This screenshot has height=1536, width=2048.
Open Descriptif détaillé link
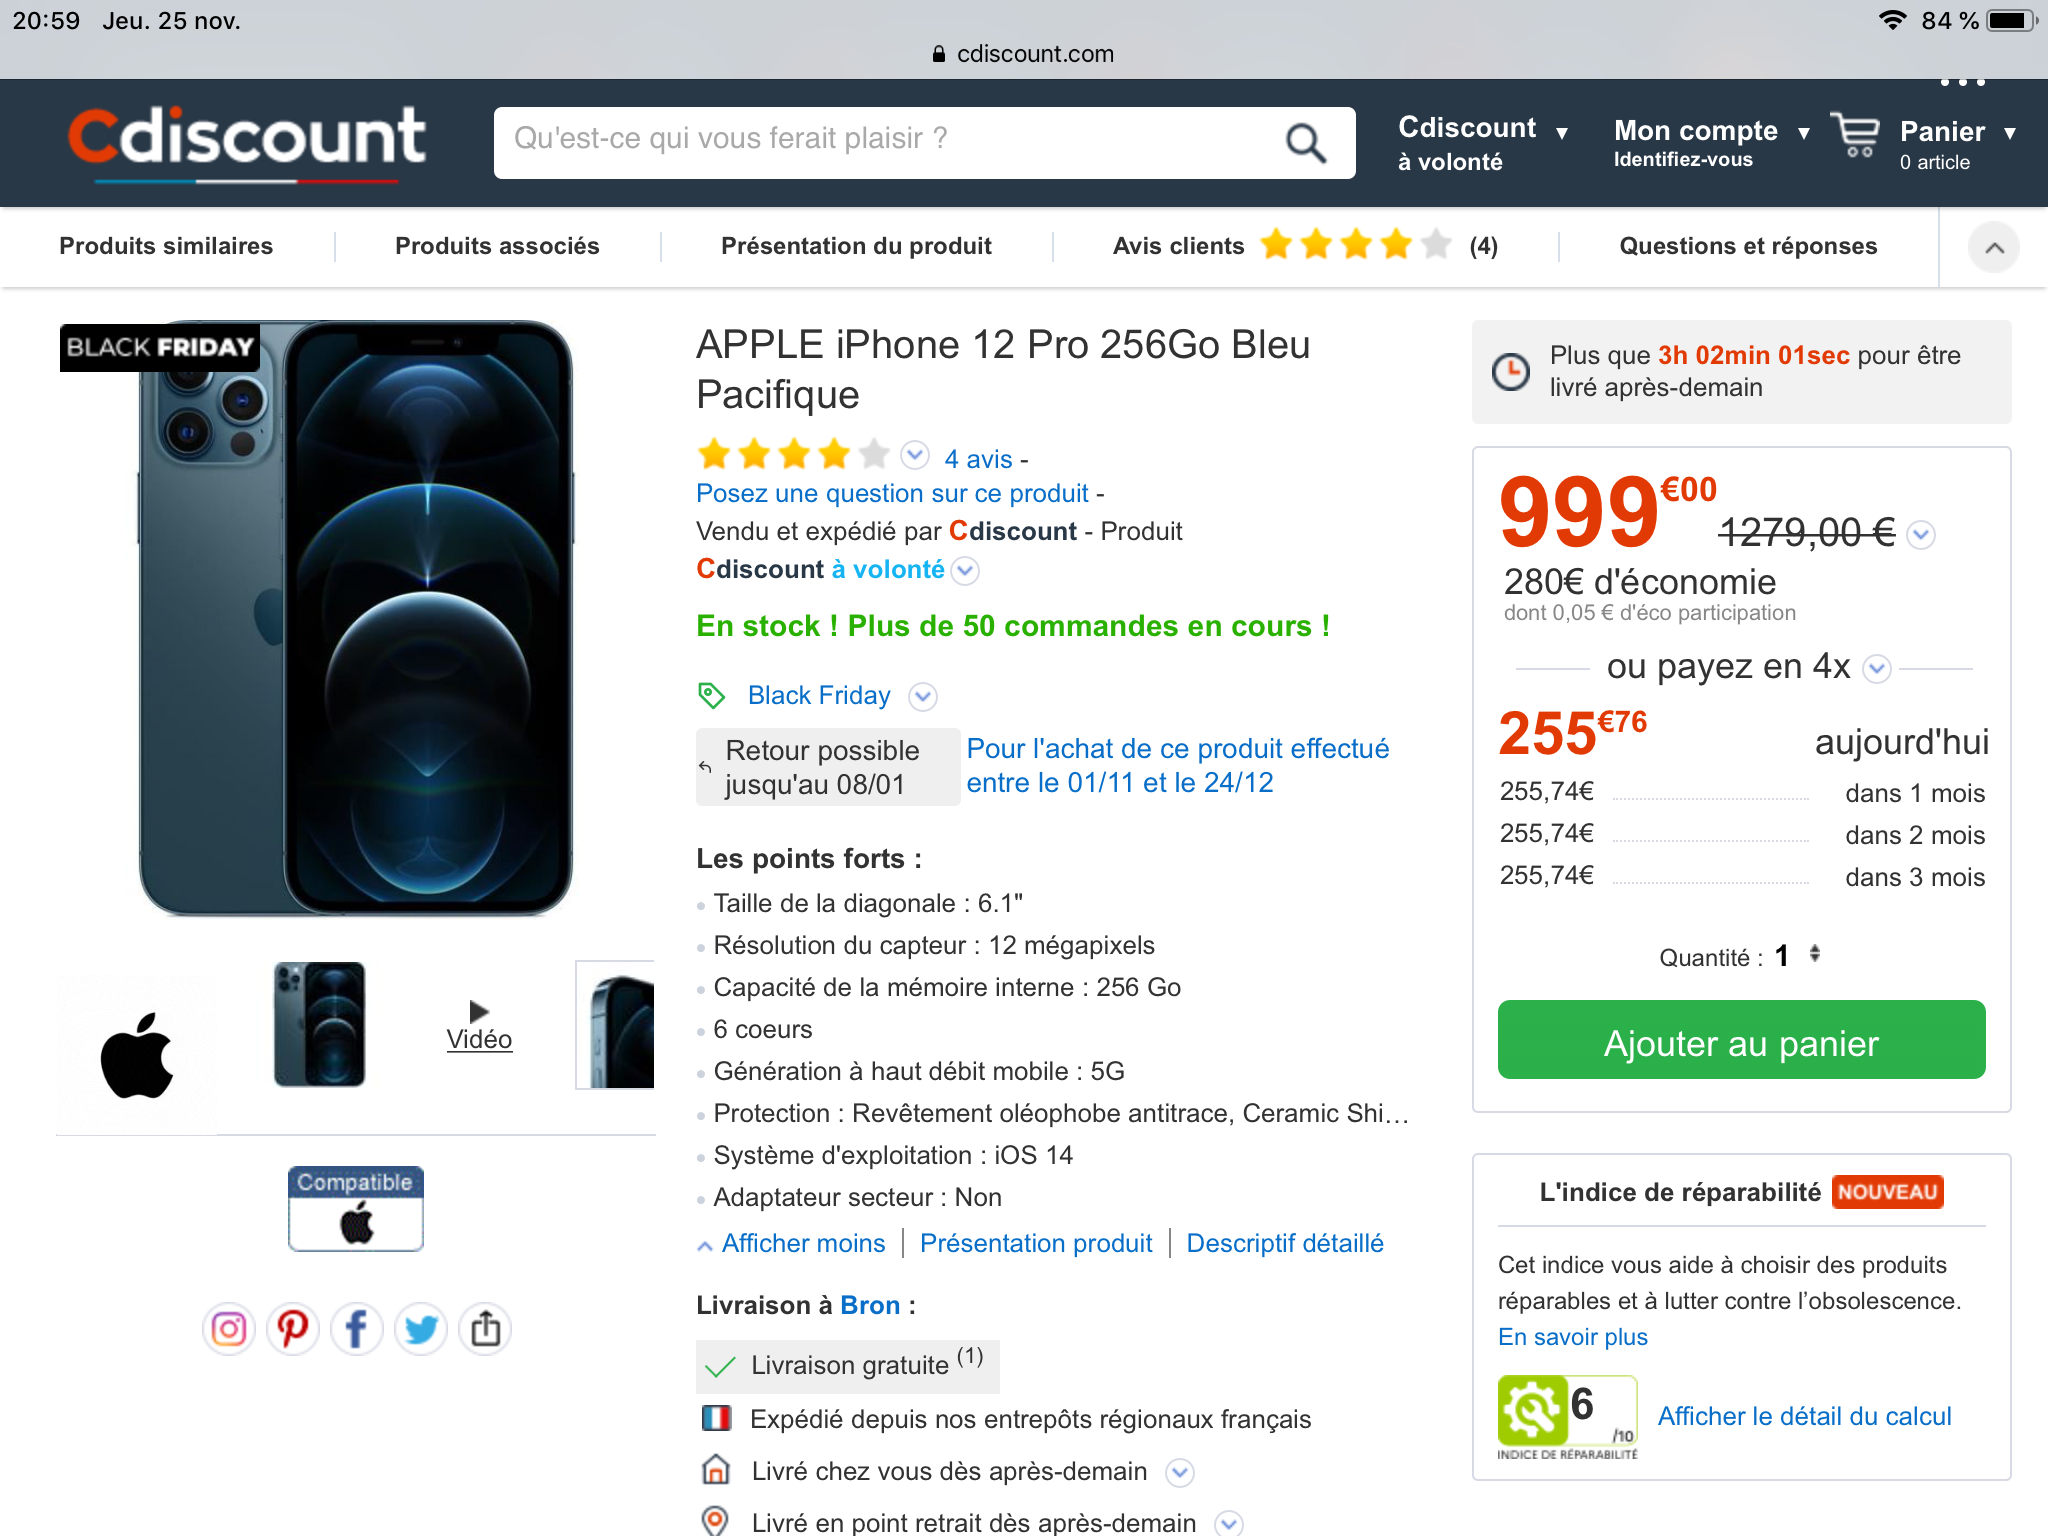tap(1285, 1243)
